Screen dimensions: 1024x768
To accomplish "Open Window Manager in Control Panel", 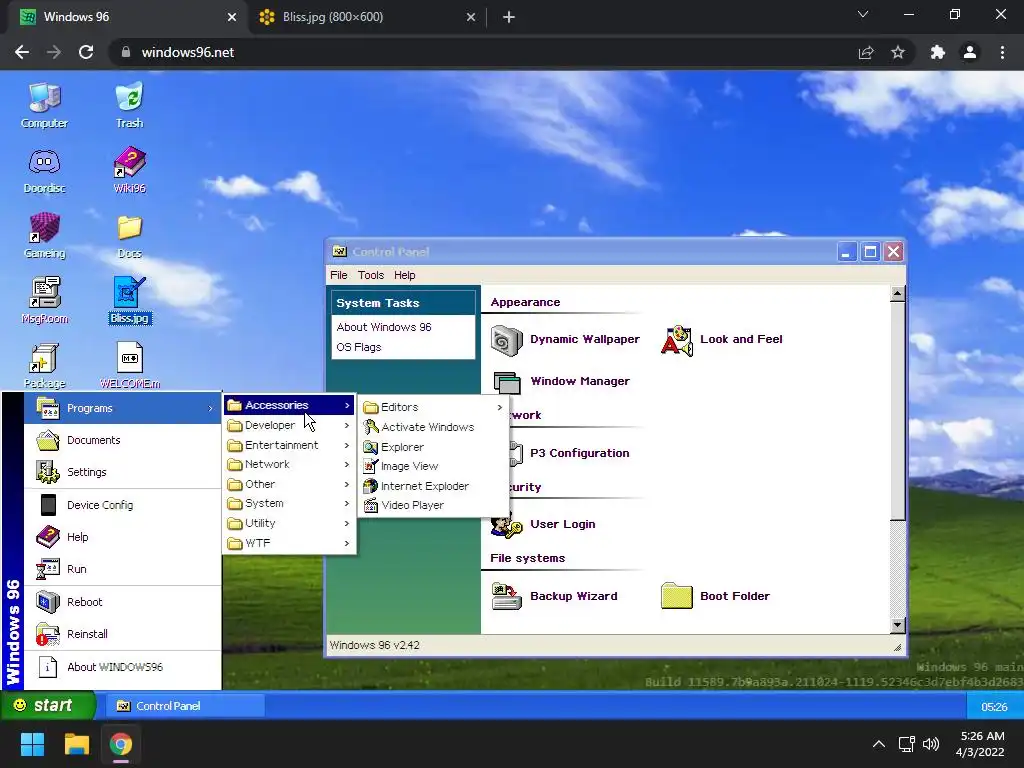I will 561,381.
